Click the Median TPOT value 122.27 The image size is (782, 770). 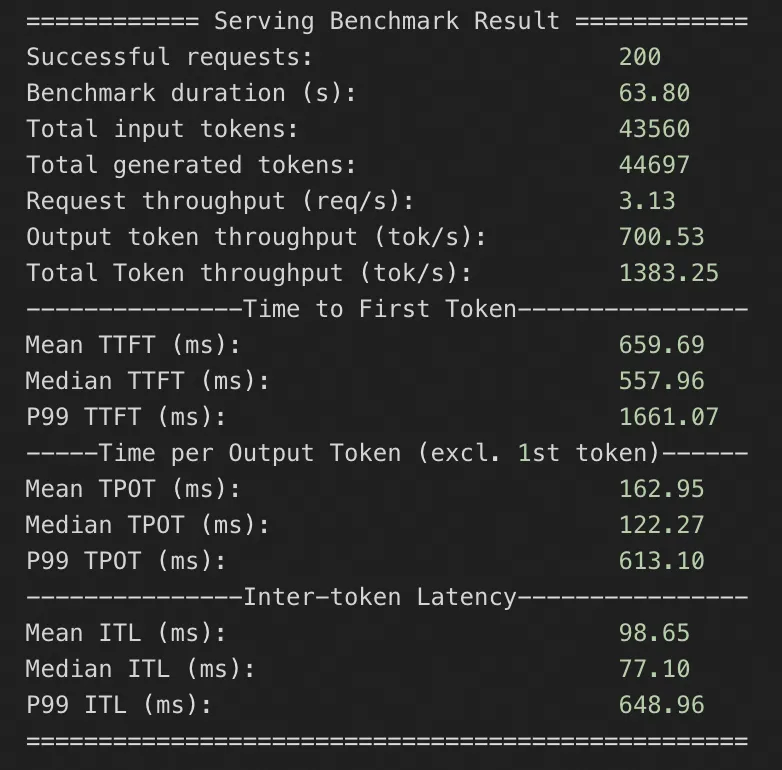(661, 525)
